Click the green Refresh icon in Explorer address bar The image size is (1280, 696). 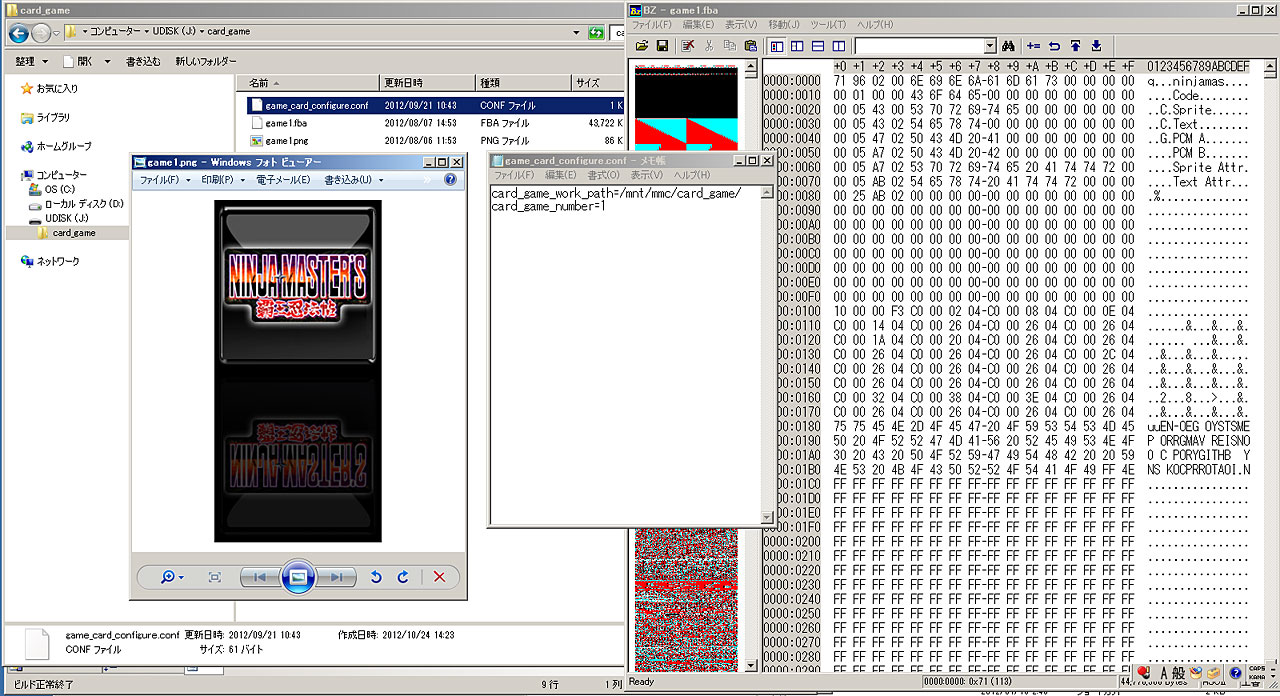click(598, 32)
